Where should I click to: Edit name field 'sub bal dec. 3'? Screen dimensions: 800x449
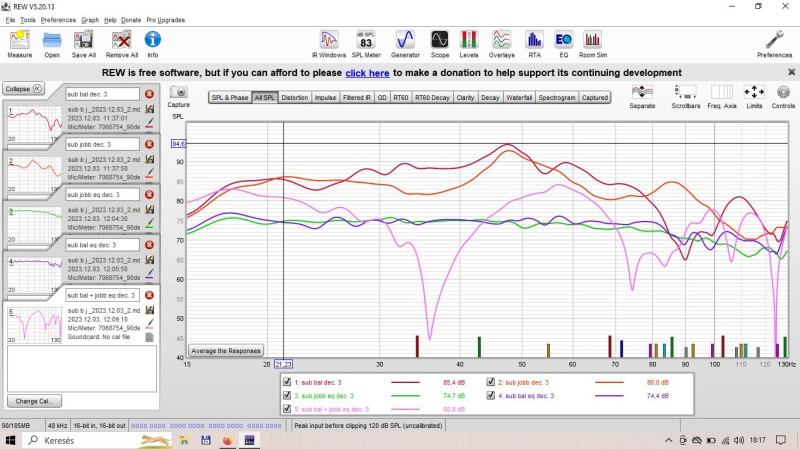(x=102, y=94)
